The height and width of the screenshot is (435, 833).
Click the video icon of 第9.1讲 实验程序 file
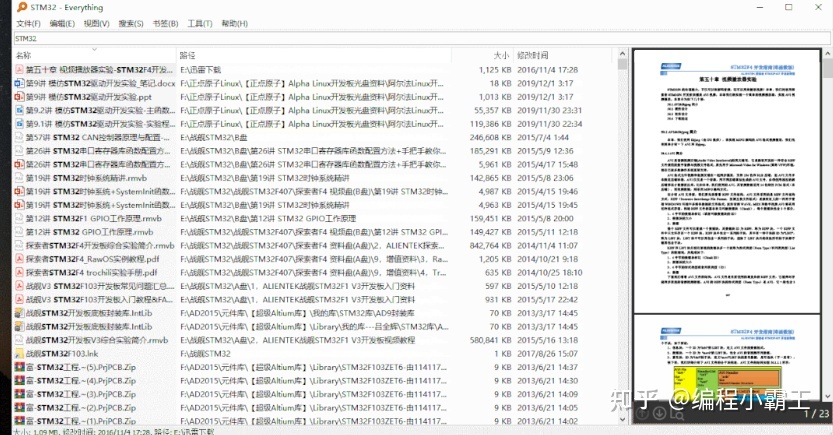[x=19, y=124]
